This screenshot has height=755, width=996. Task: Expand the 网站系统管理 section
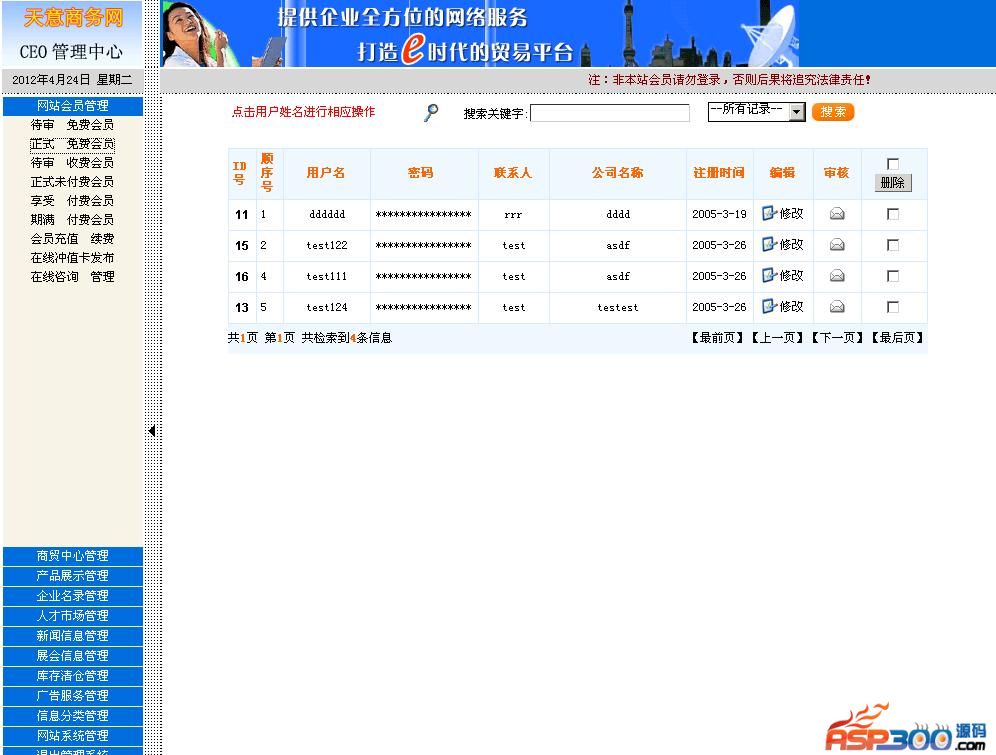(x=72, y=736)
